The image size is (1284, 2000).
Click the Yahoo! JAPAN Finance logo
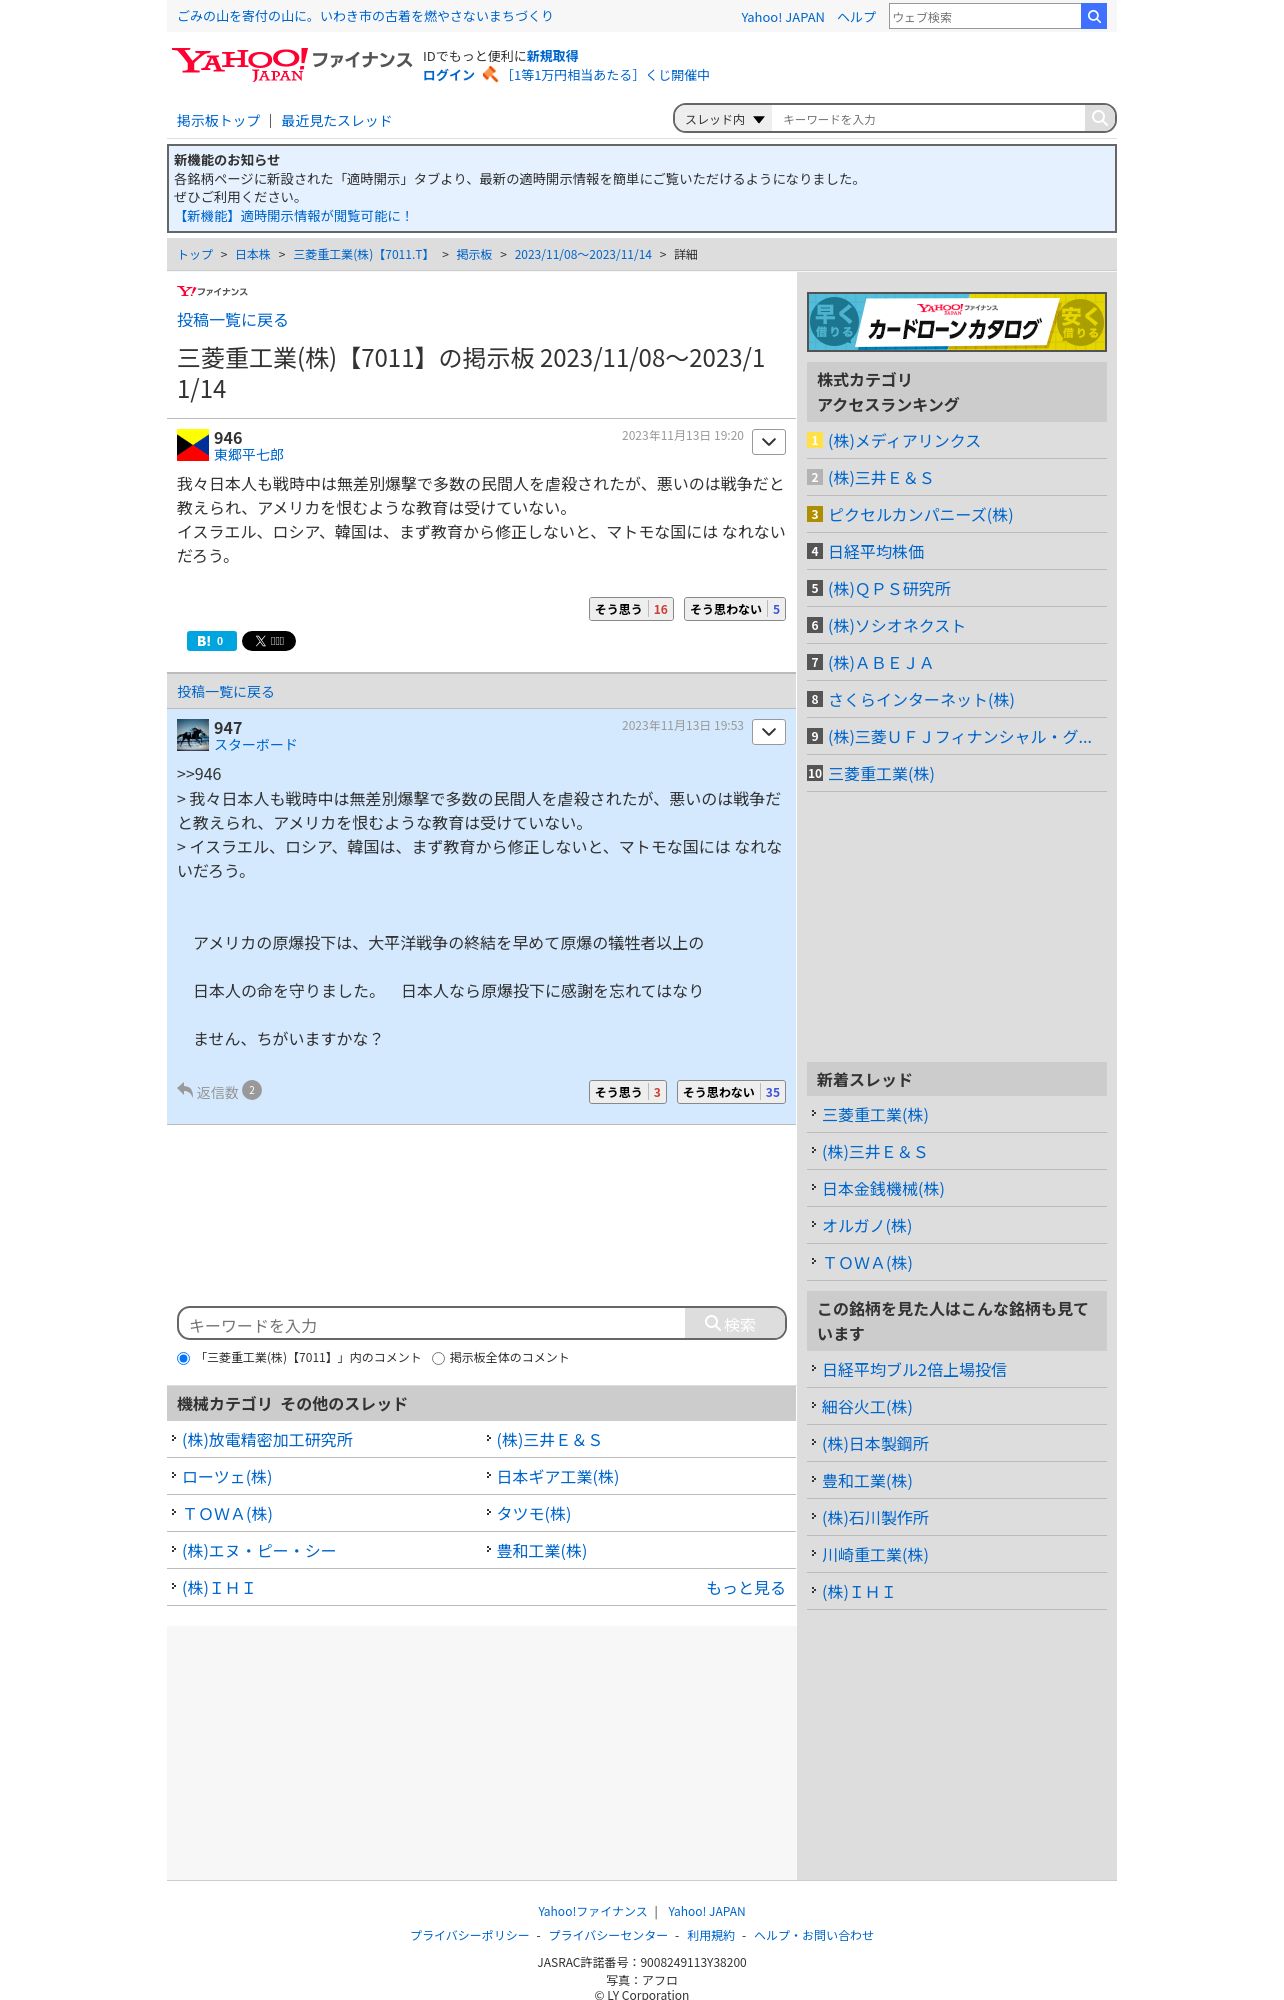(291, 64)
